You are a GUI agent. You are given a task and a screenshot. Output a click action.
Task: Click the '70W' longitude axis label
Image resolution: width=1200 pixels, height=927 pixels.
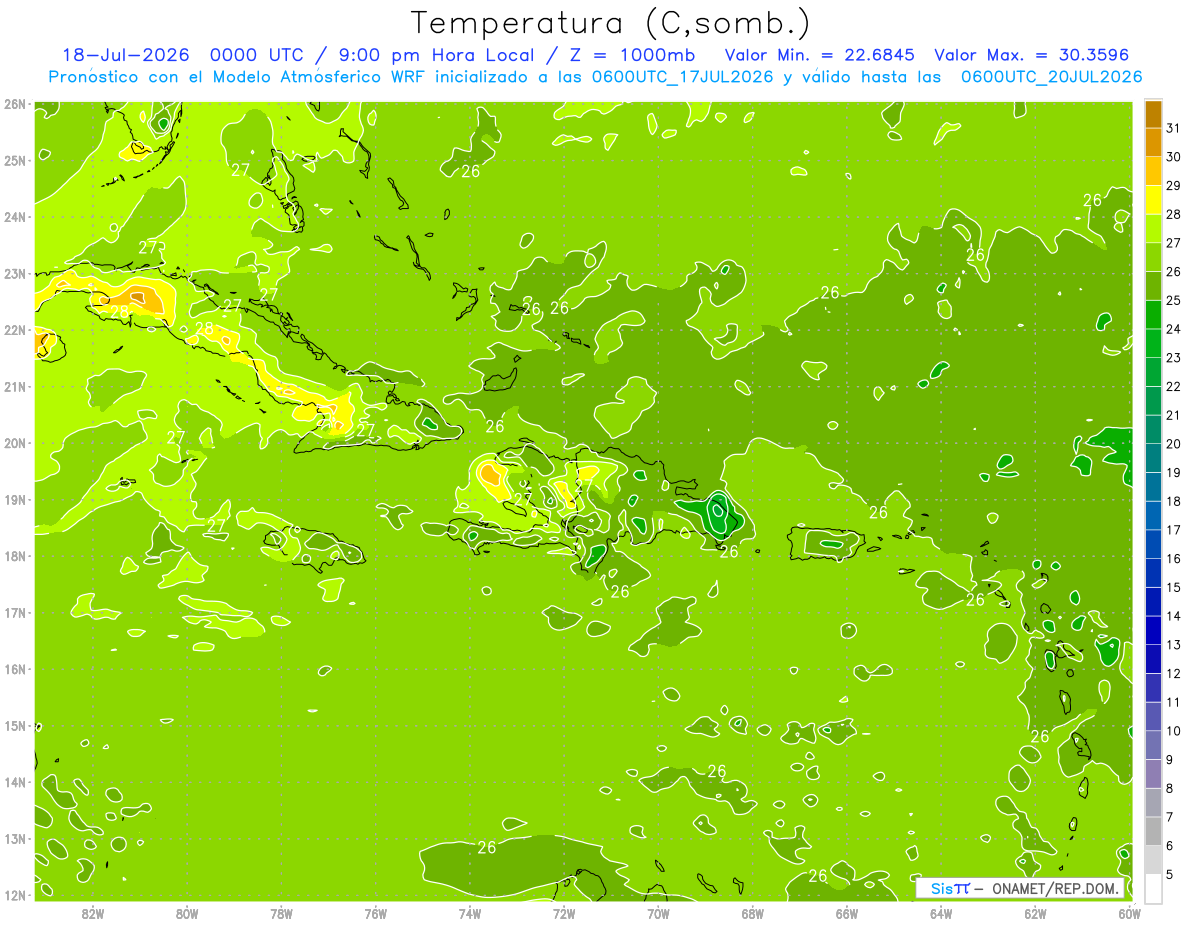point(658,913)
